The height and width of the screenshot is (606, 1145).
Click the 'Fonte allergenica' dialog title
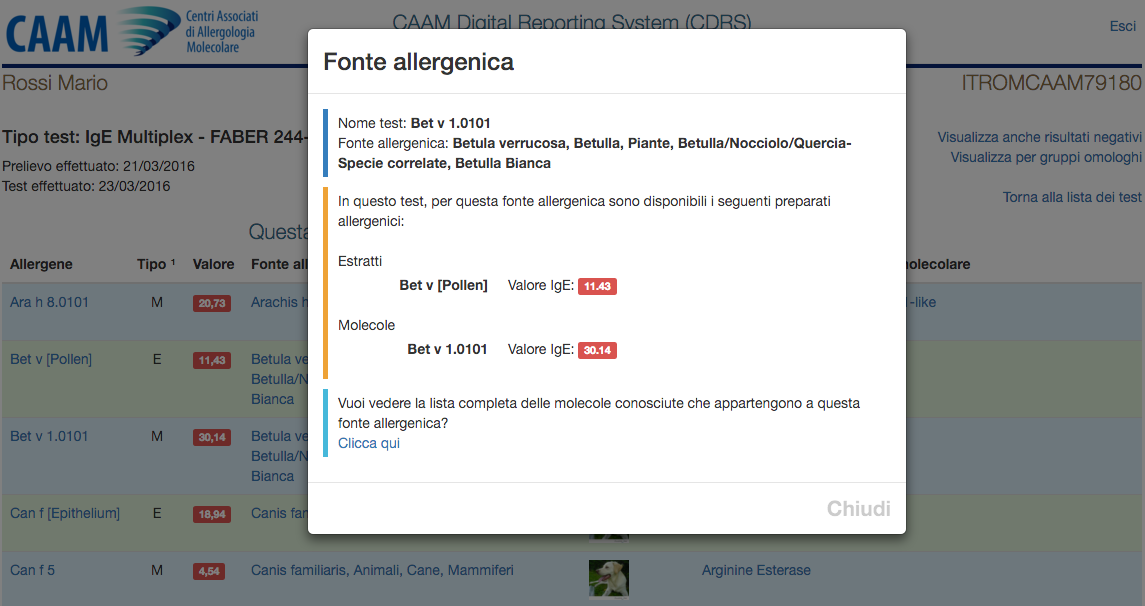[x=418, y=62]
